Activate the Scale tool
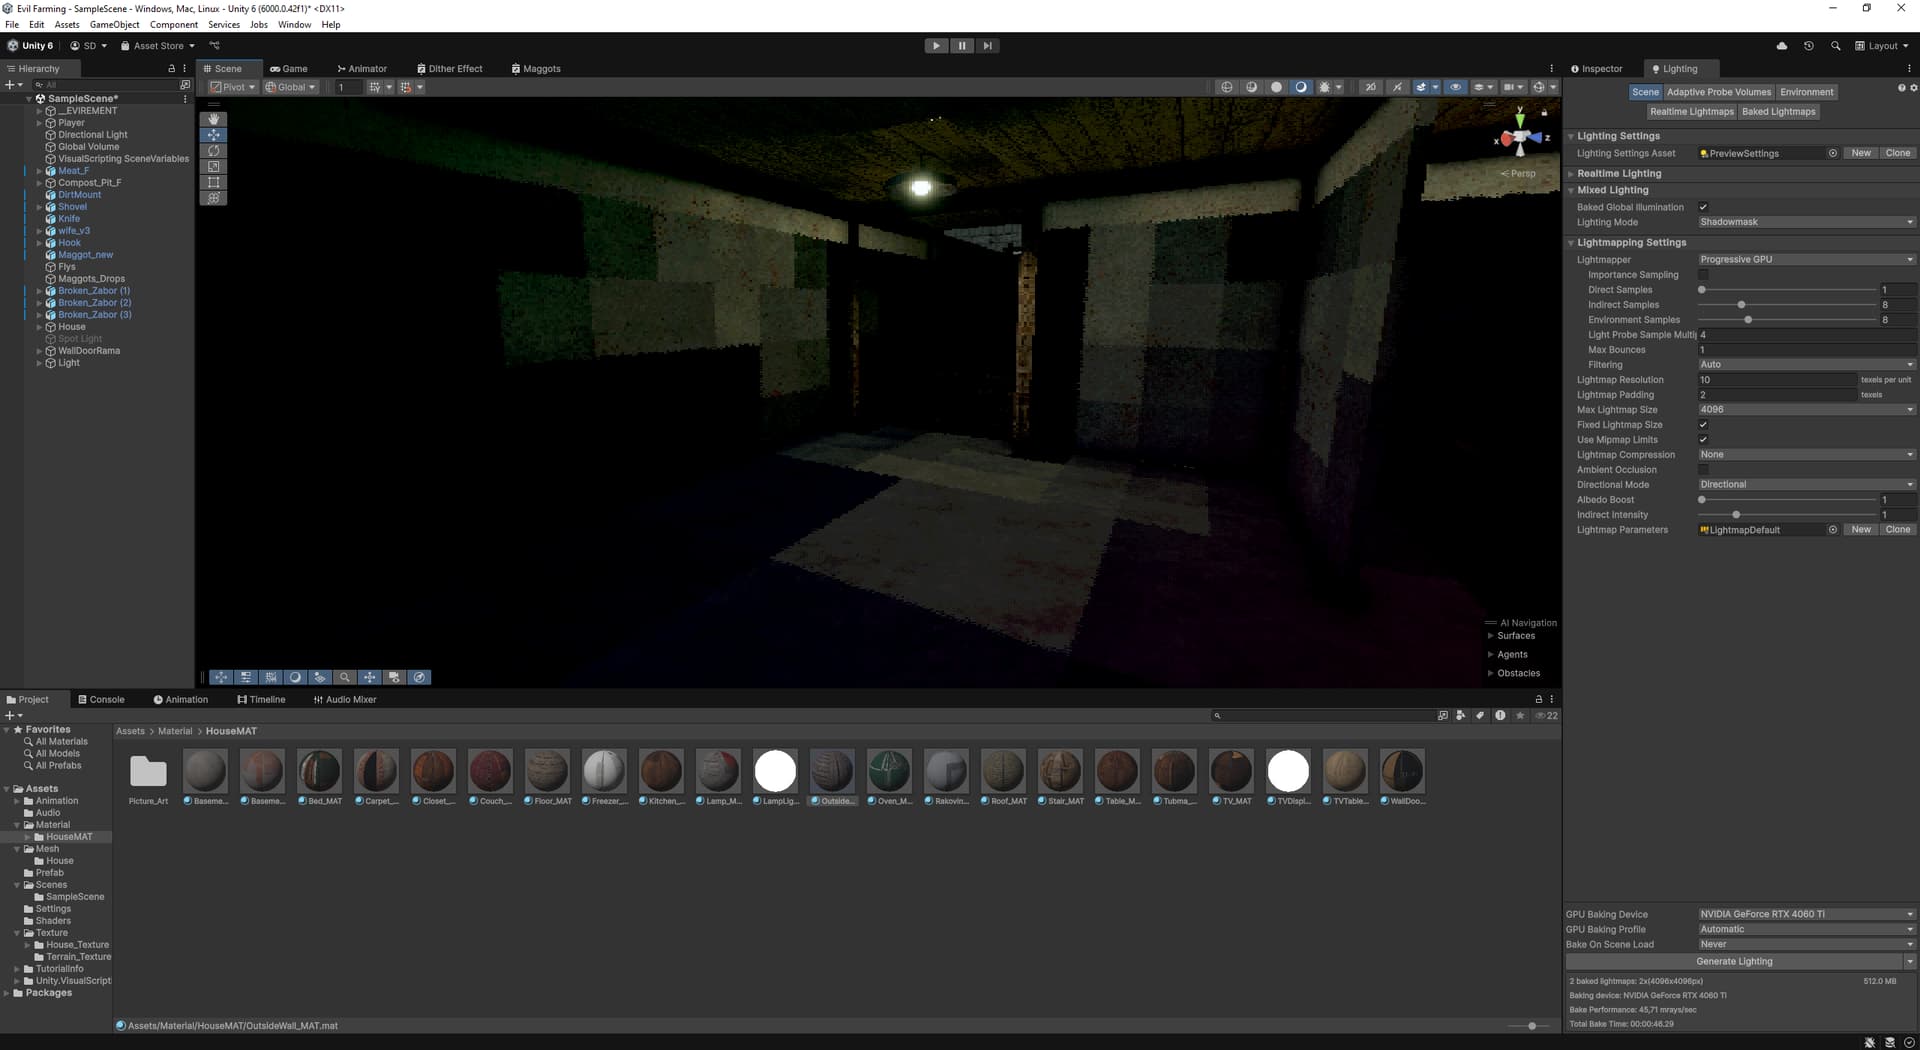Screen dimensions: 1920x1050 pyautogui.click(x=213, y=166)
